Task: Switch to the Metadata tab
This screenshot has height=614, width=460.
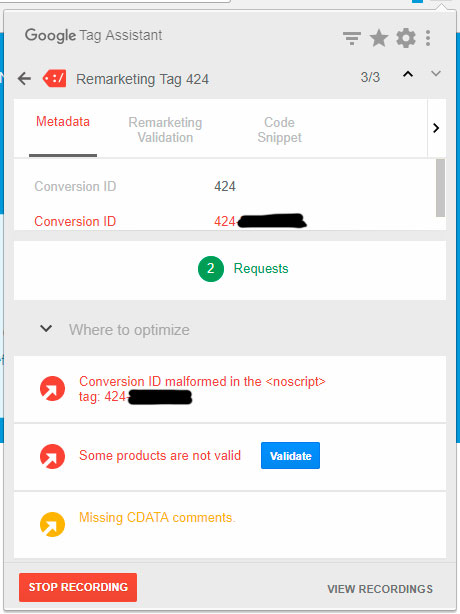Action: [63, 122]
